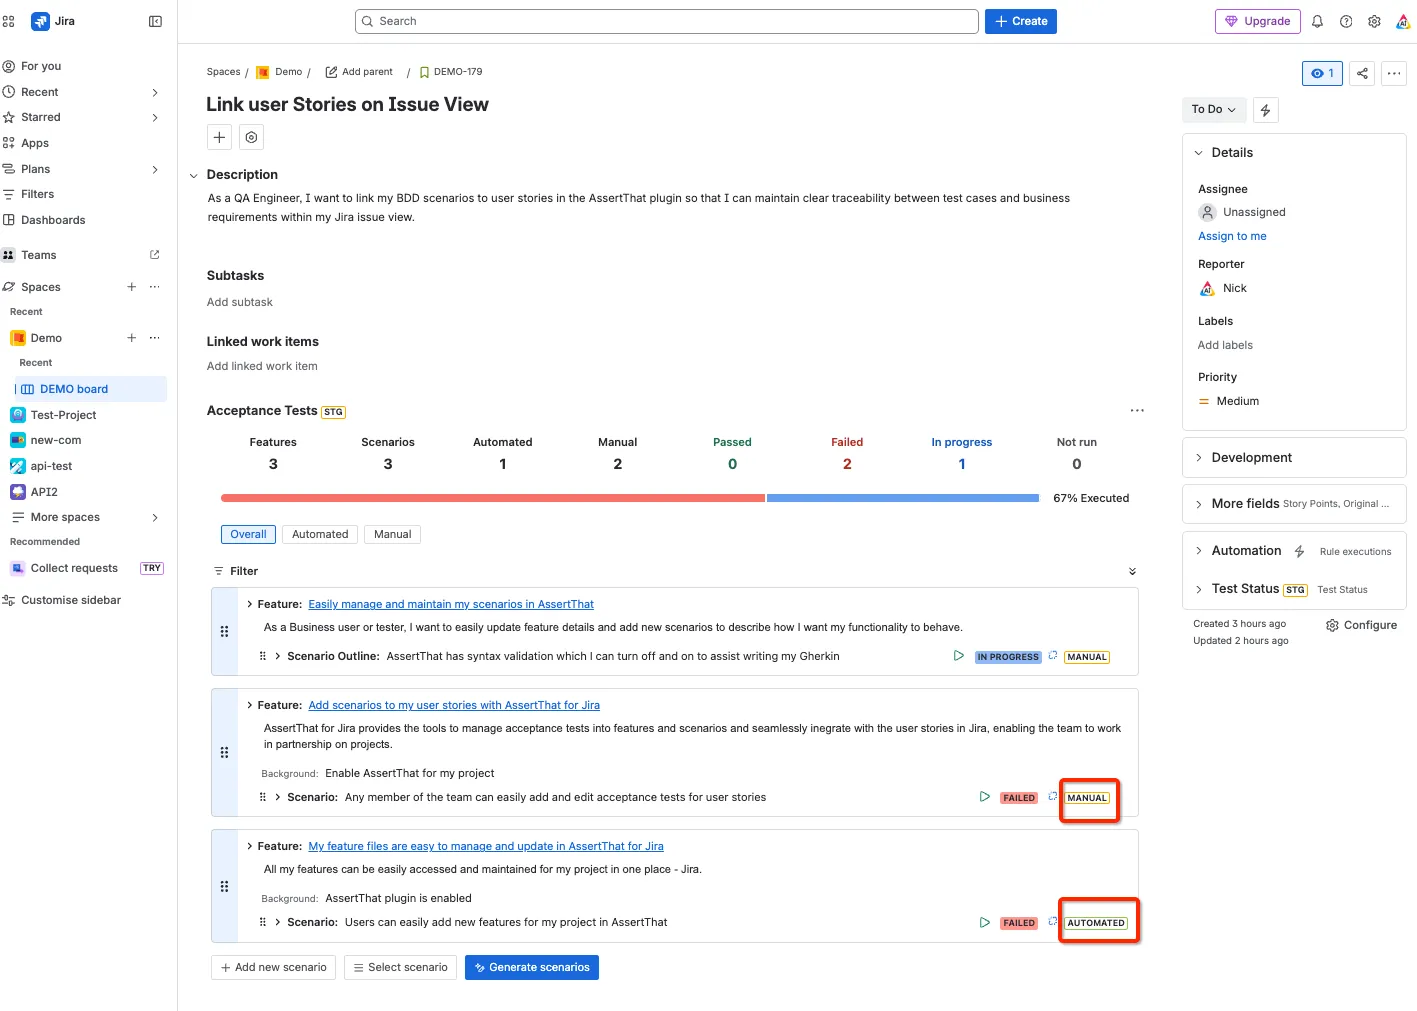Click Assign to me link
This screenshot has height=1011, width=1417.
point(1232,236)
